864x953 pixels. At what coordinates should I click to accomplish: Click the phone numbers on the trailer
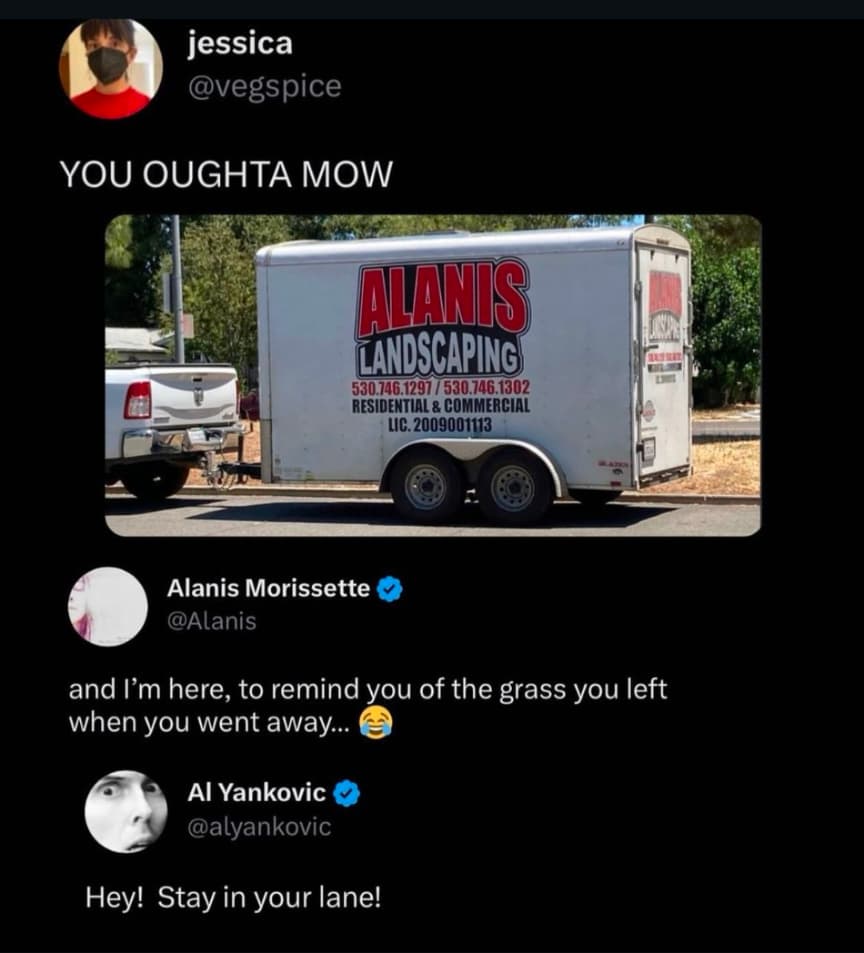[441, 387]
